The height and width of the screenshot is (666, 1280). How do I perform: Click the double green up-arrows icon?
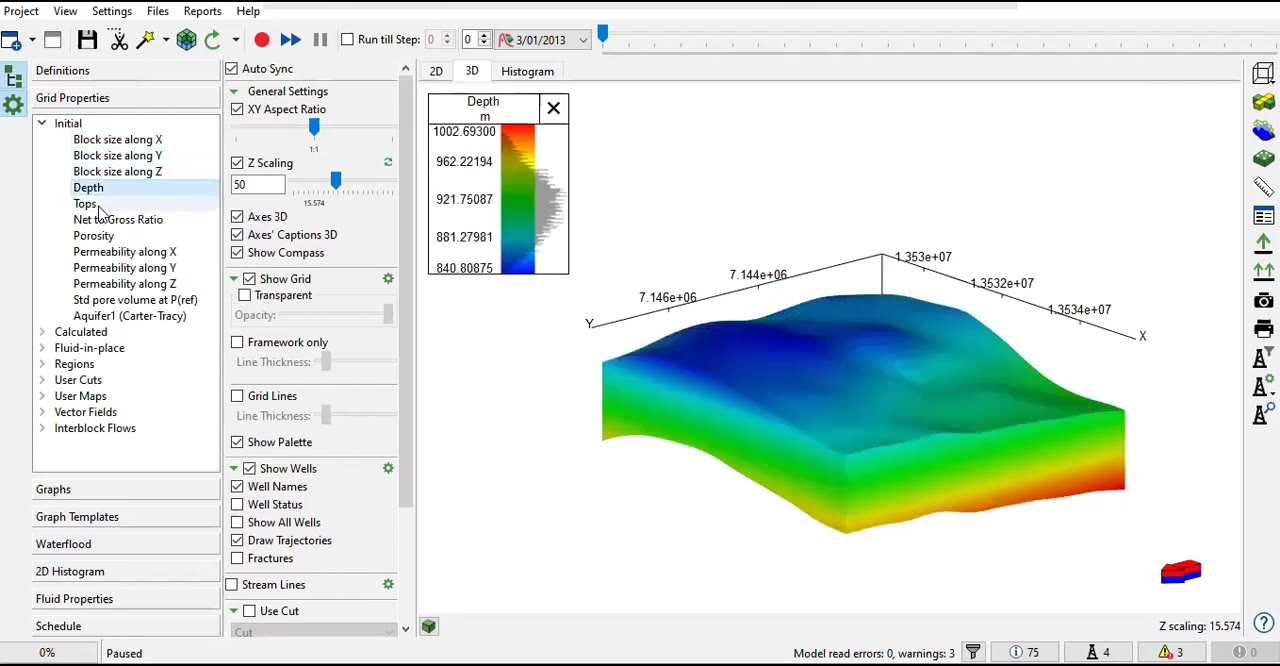point(1263,271)
